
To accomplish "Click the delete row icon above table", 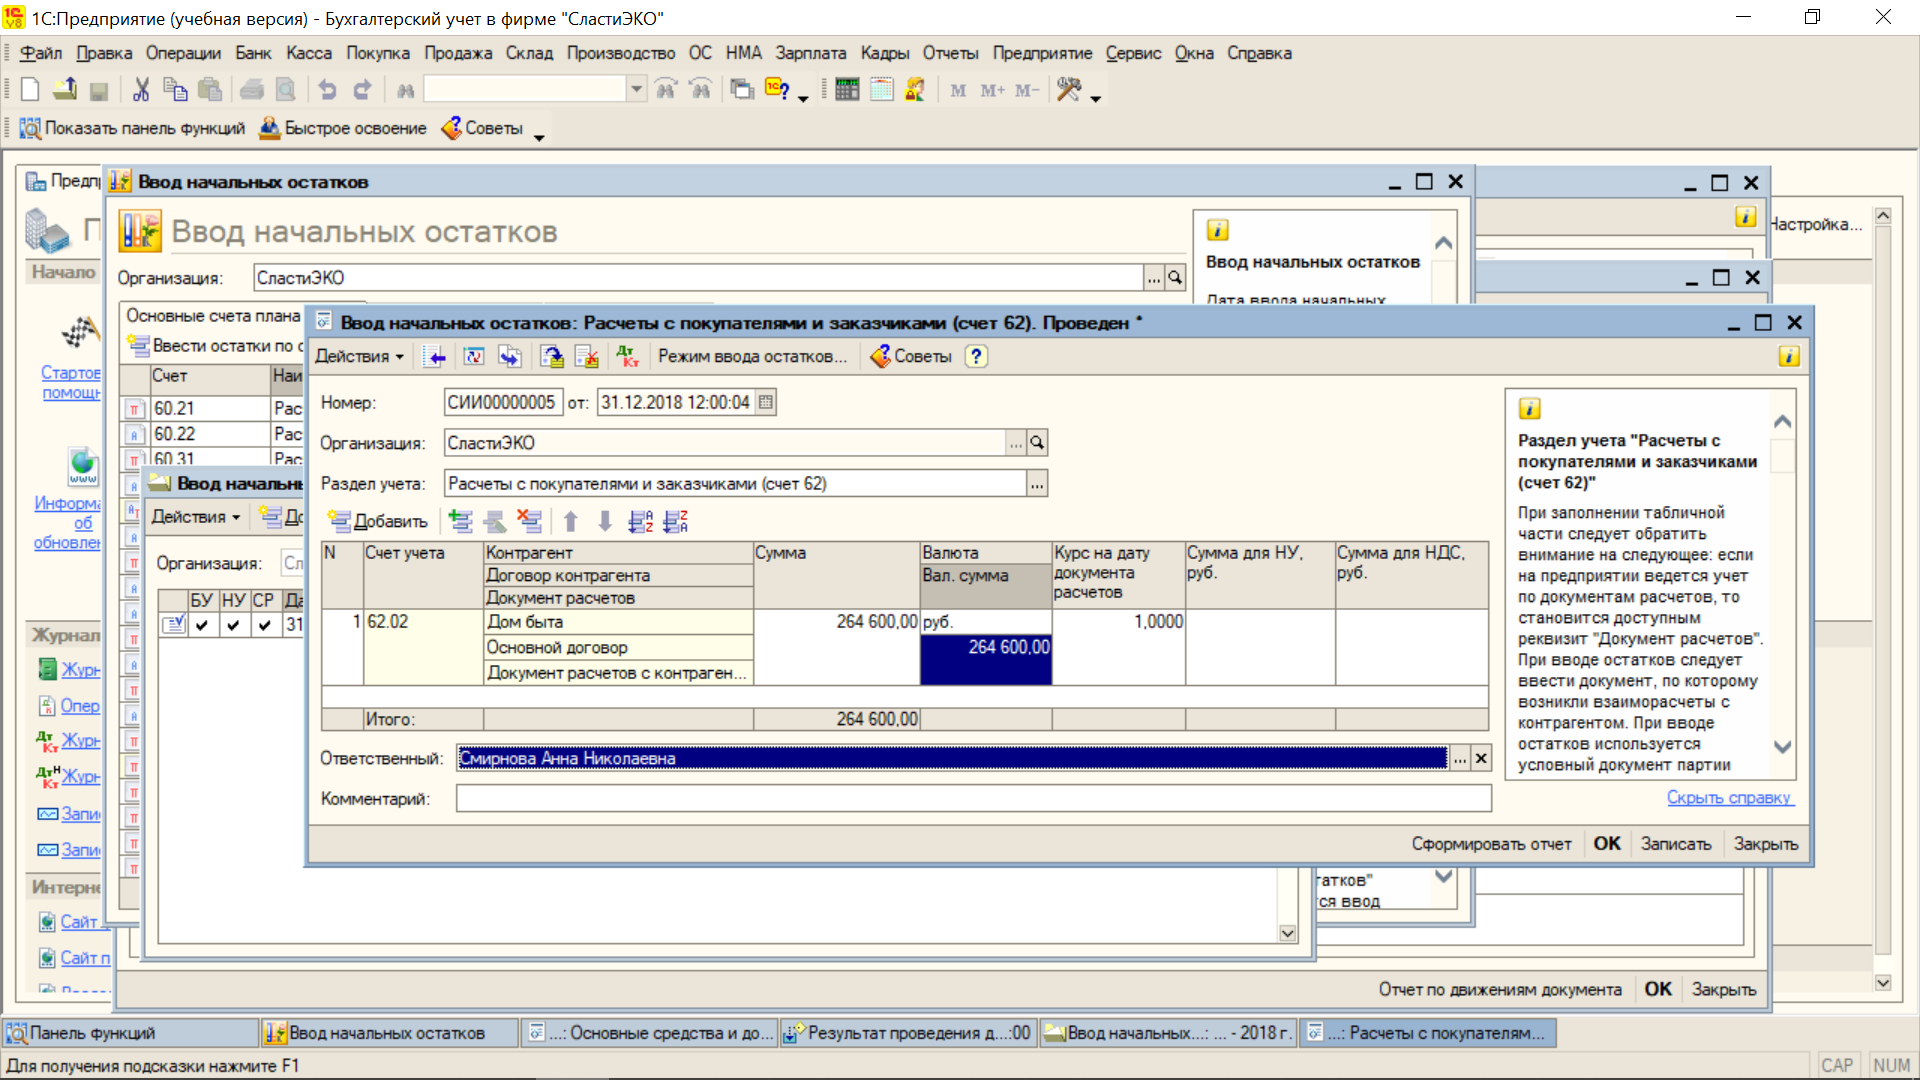I will coord(529,521).
